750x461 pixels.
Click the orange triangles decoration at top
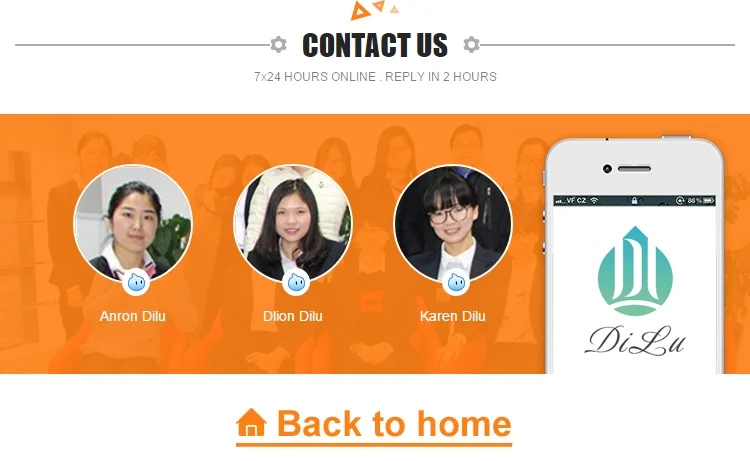tap(374, 10)
